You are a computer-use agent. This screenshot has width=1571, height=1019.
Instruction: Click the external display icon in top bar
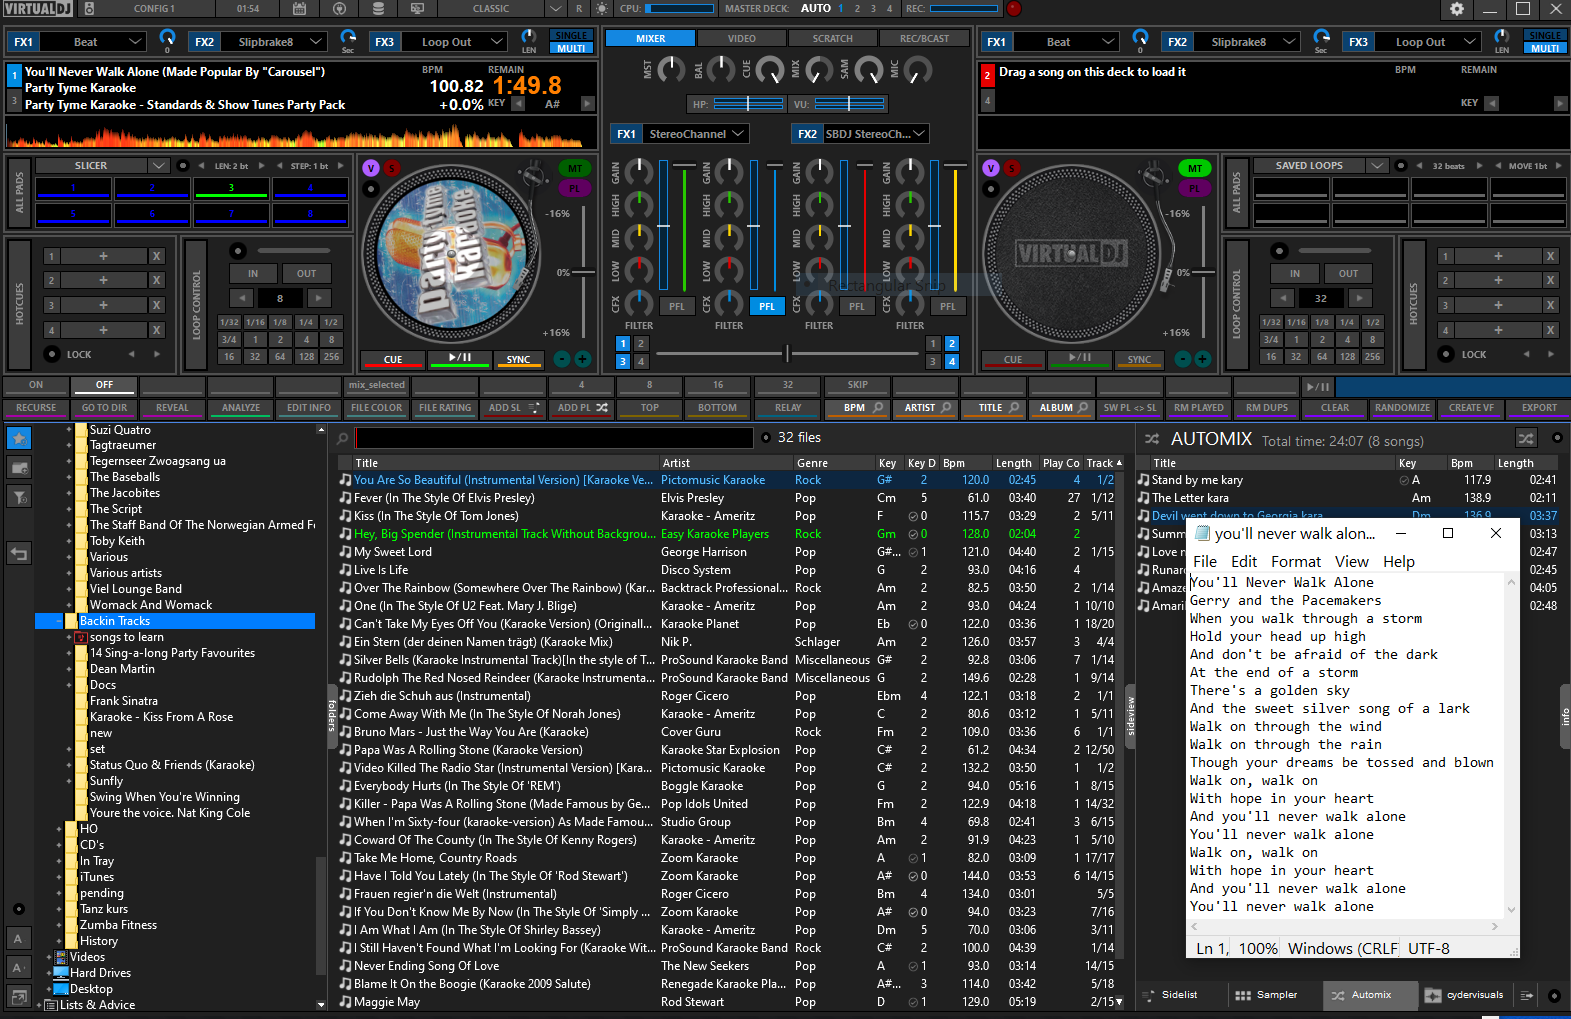click(417, 9)
